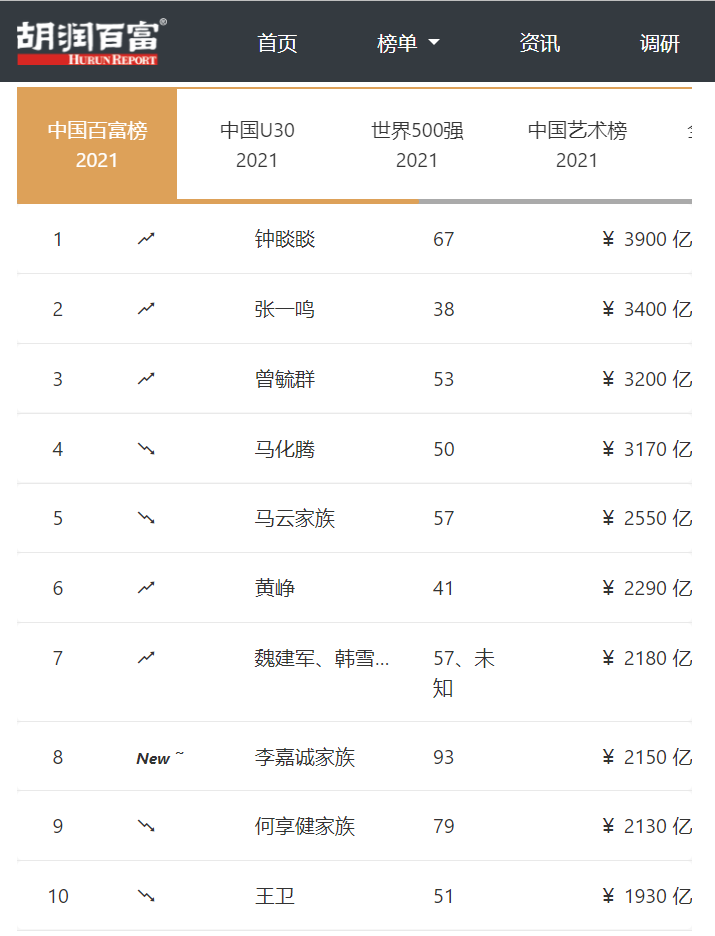Select the 中国百富榜 2021 tab
Viewport: 715px width, 936px height.
97,145
